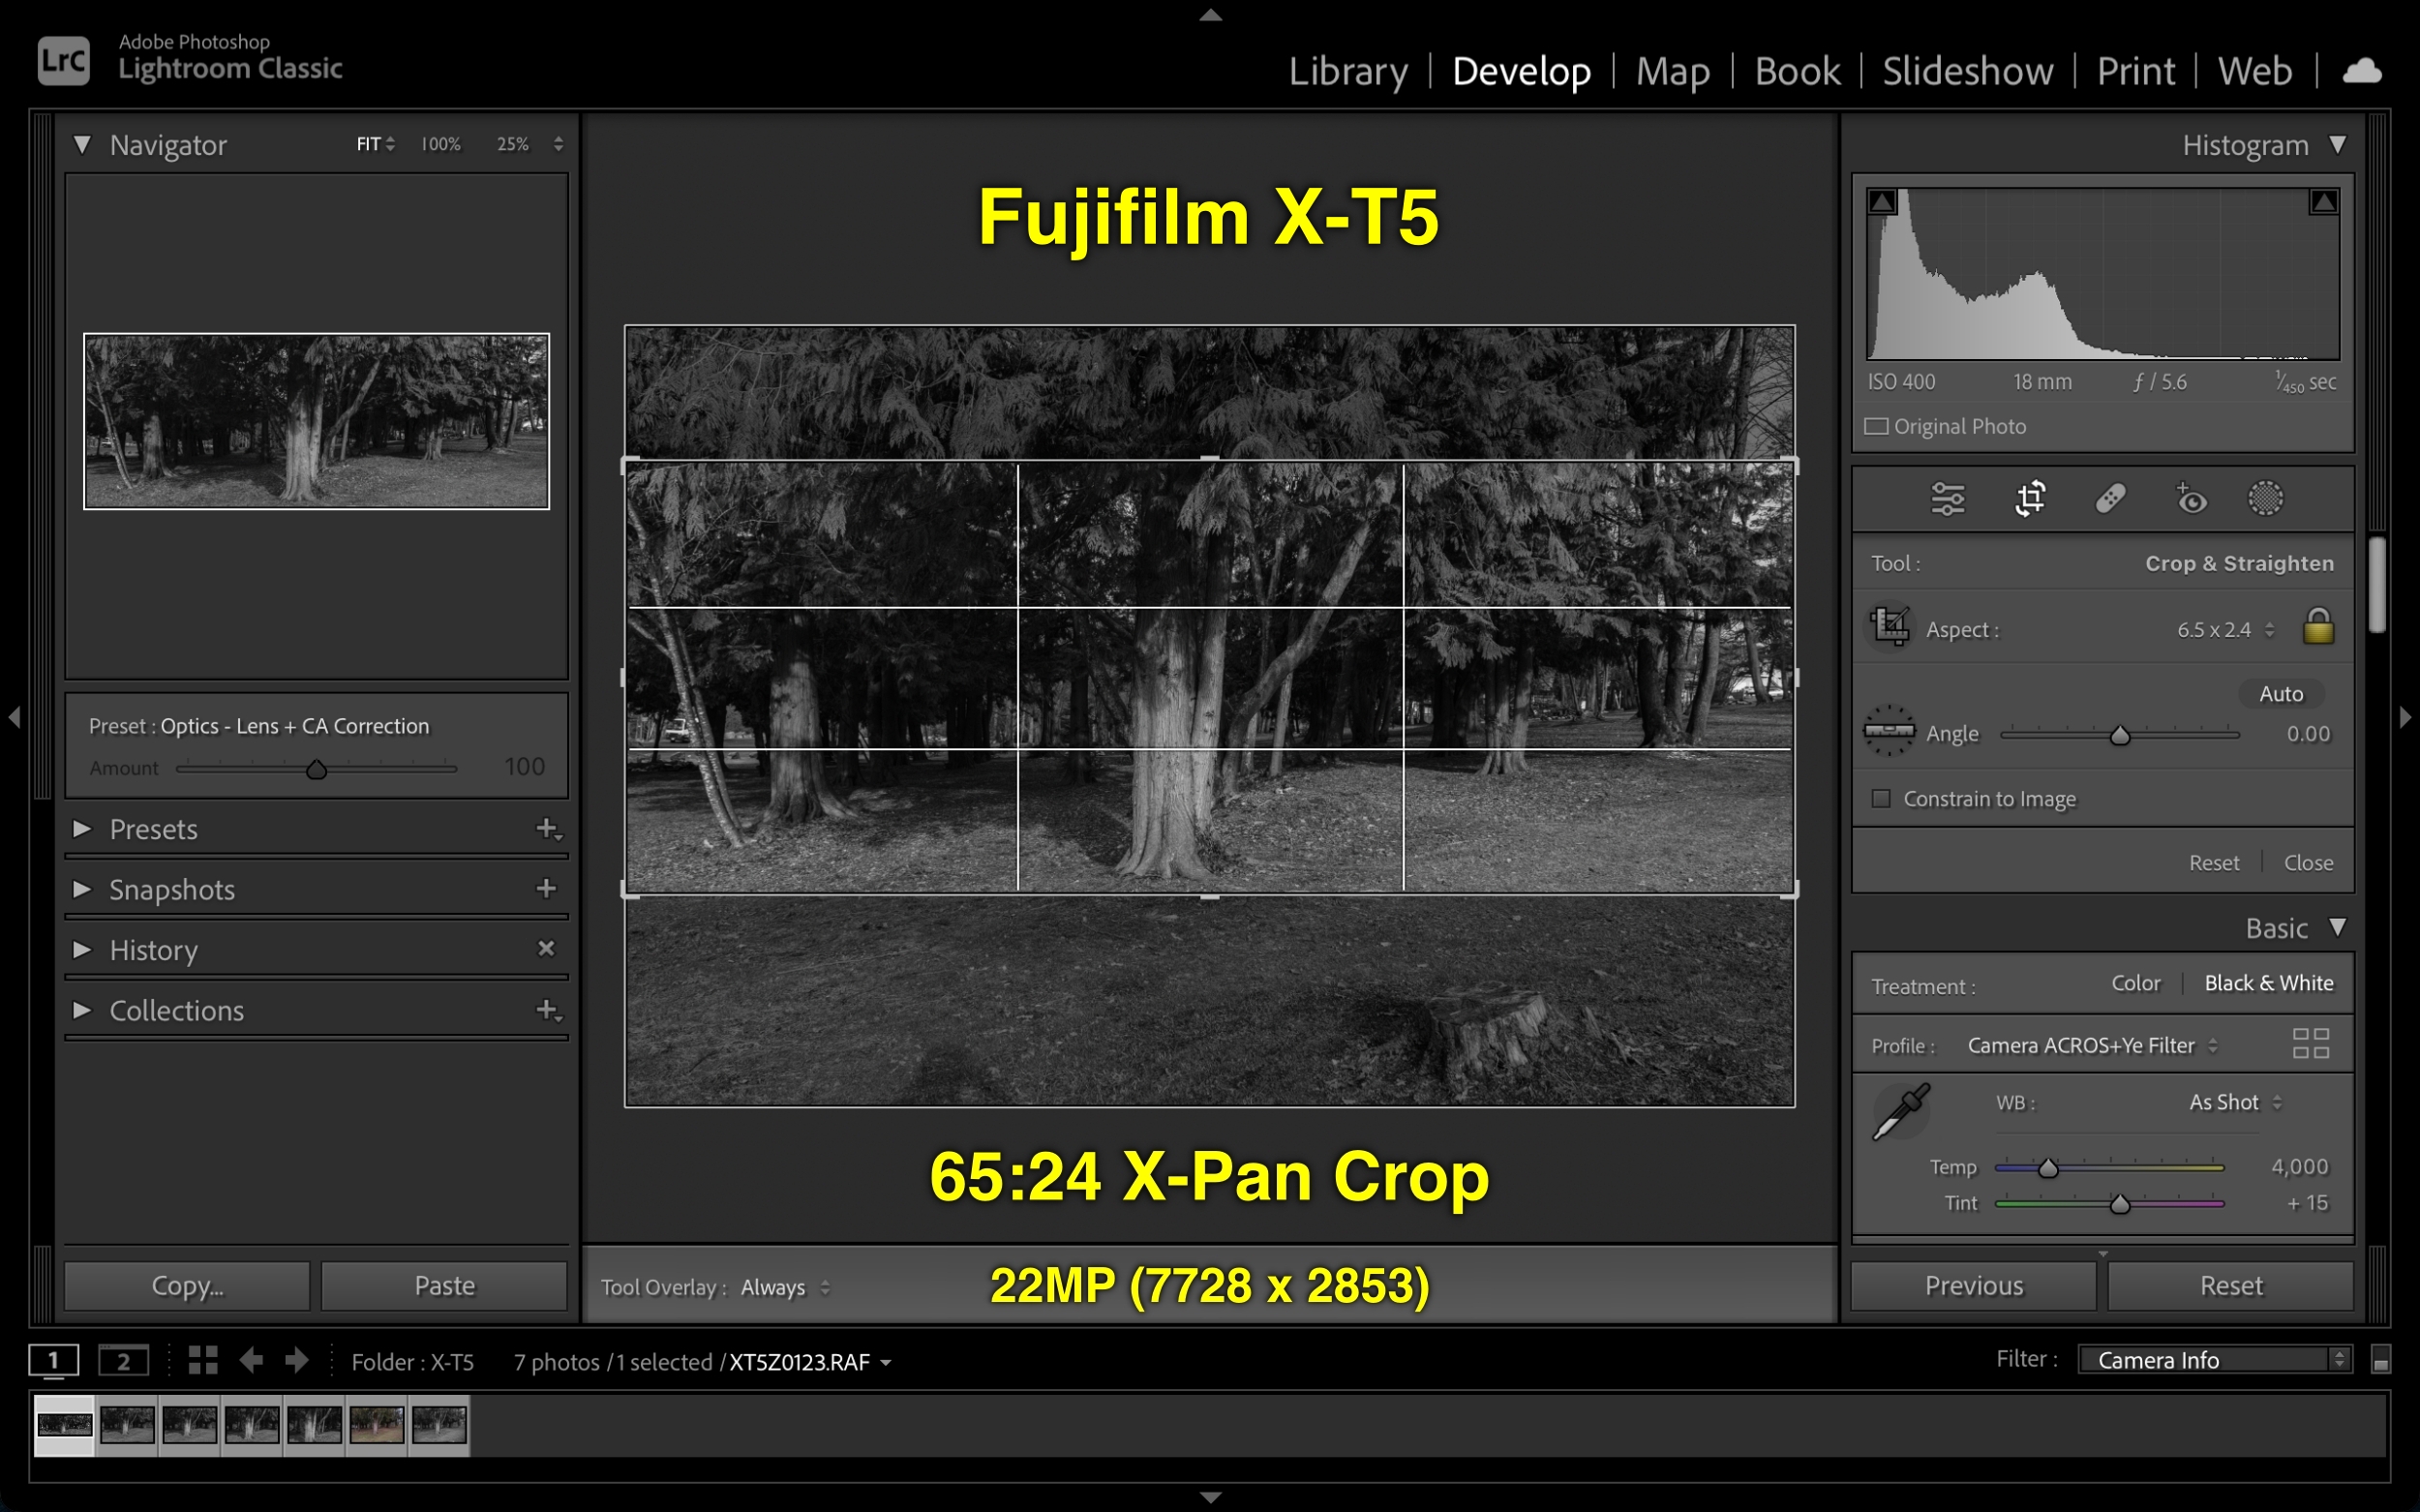Toggle the filter switch beside Camera Info
The image size is (2420, 1512).
click(2381, 1360)
